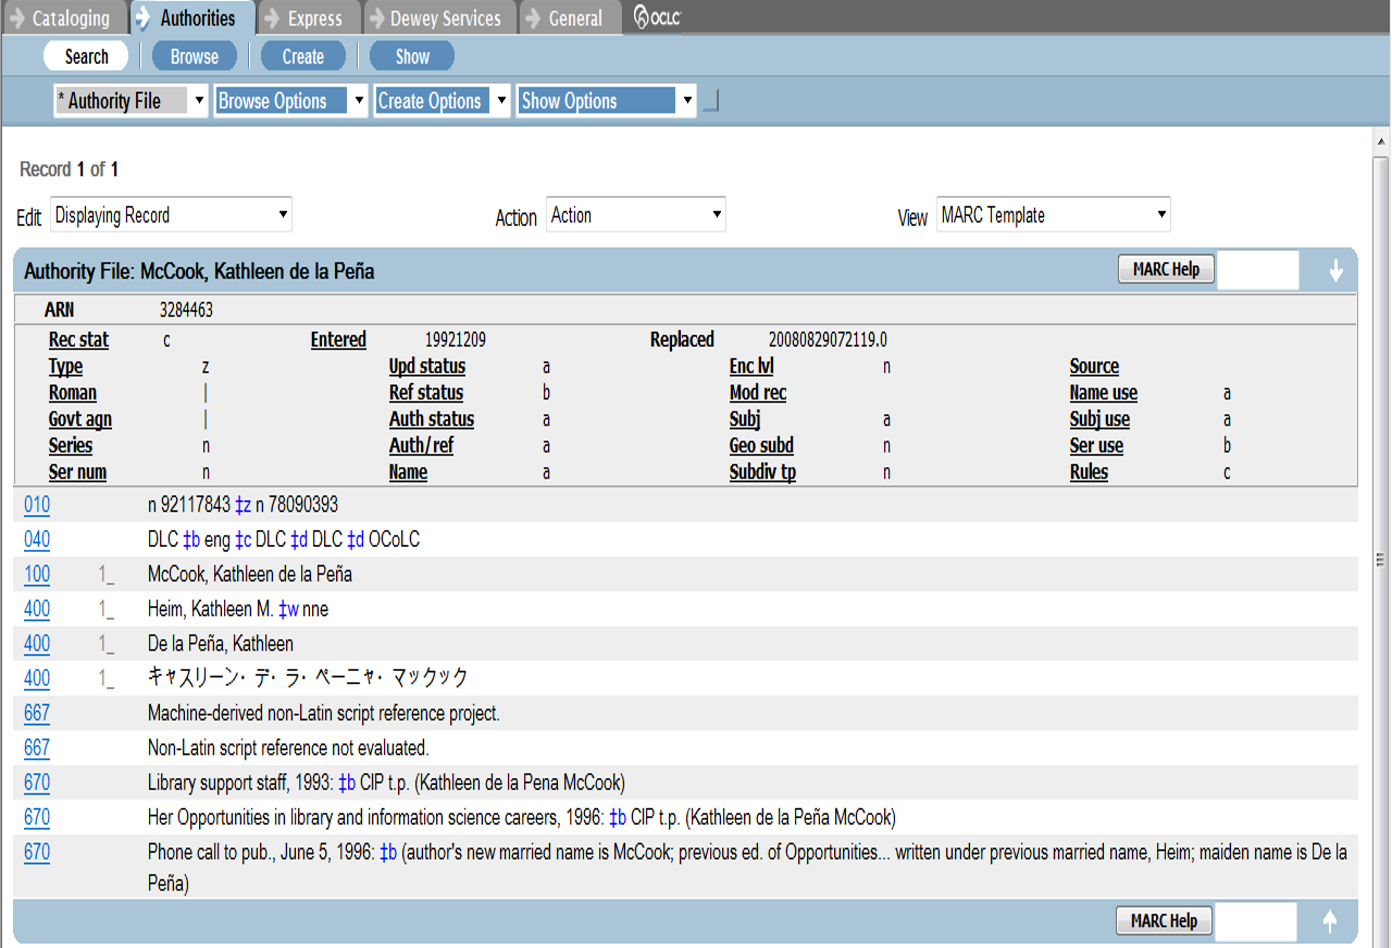Click the small box beside Show Options
Image resolution: width=1392 pixels, height=948 pixels.
coord(711,101)
